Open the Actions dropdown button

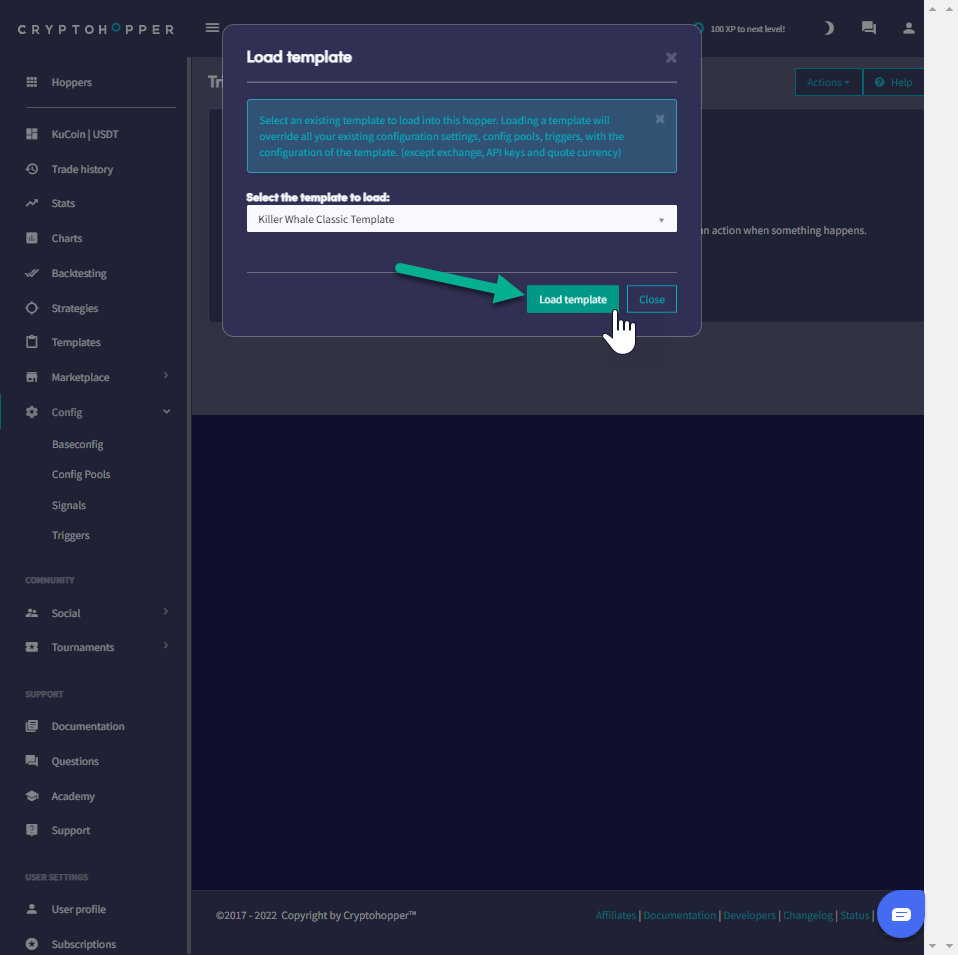click(828, 82)
